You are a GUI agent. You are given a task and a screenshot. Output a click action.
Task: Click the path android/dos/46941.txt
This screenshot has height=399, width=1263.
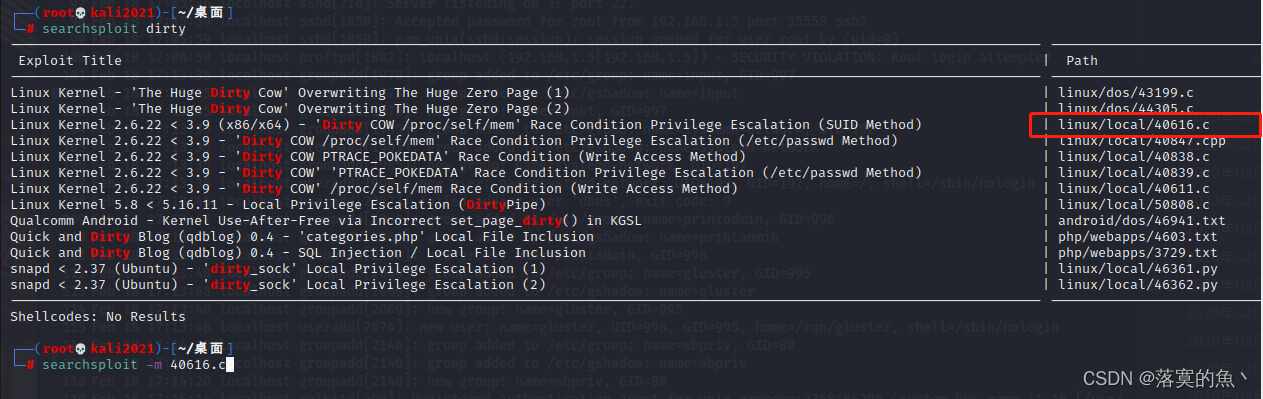point(1141,221)
